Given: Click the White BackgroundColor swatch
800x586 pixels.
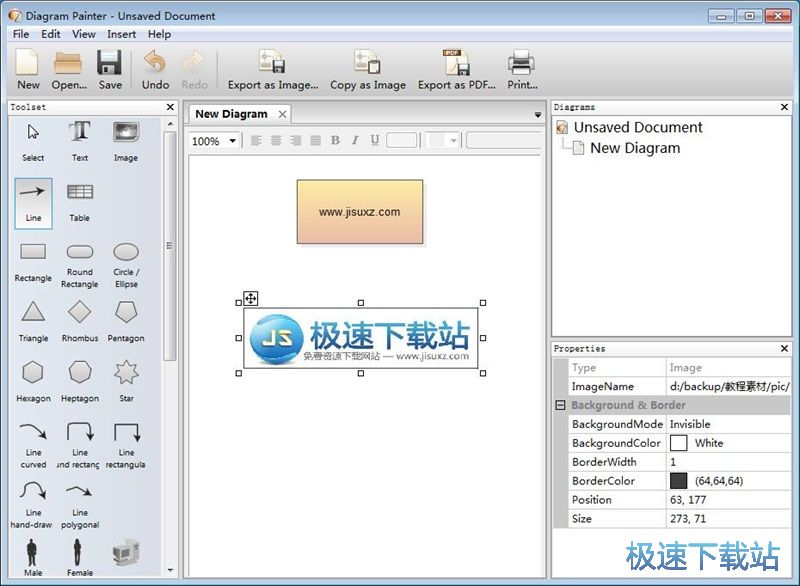Looking at the screenshot, I should pyautogui.click(x=679, y=443).
